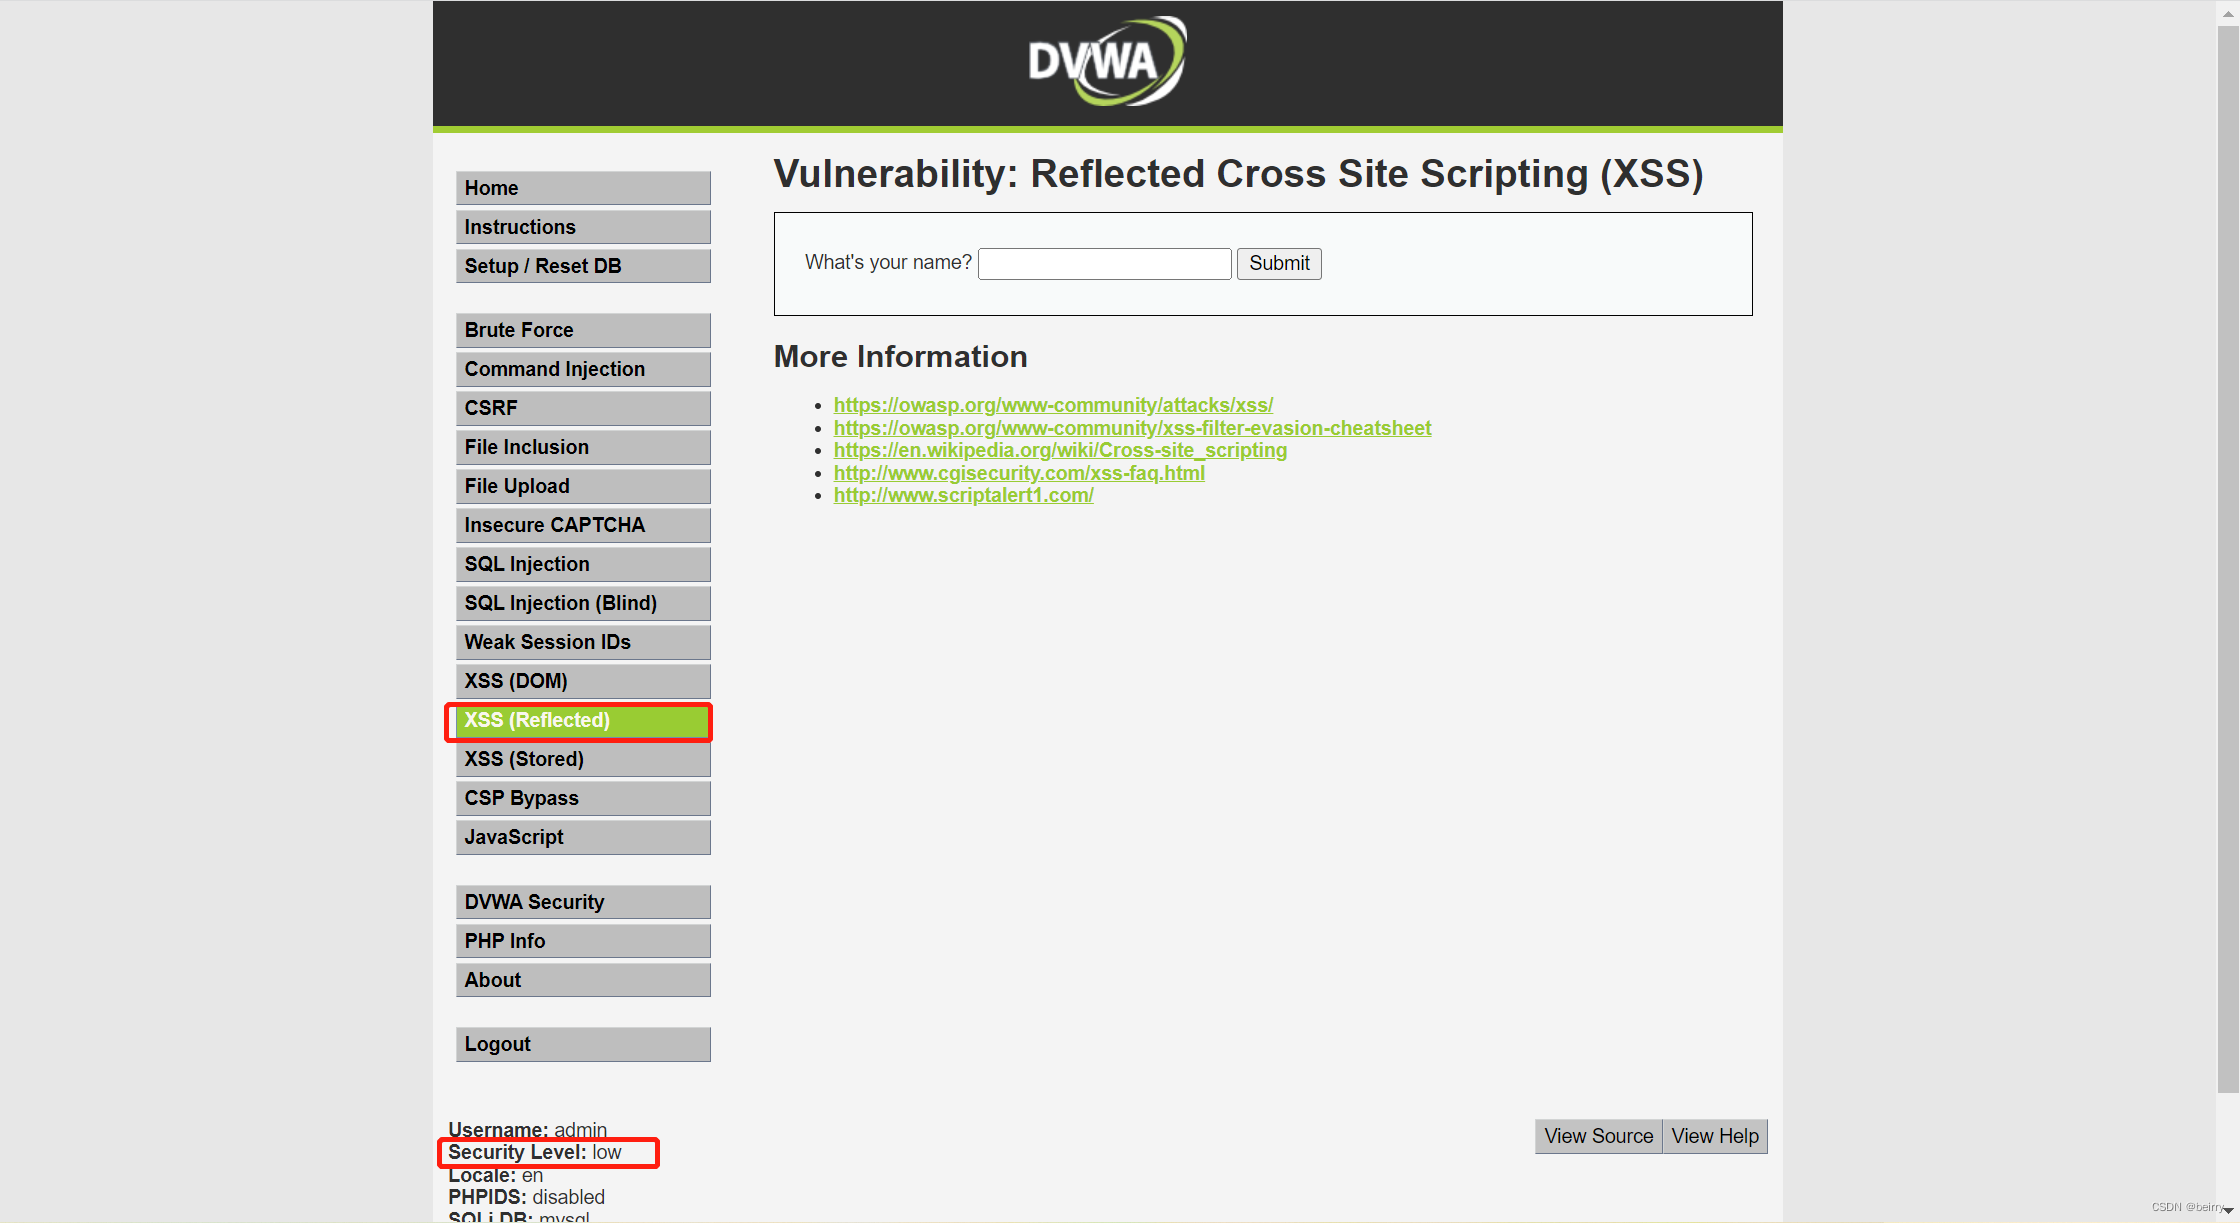Open Command Injection vulnerability page

582,369
